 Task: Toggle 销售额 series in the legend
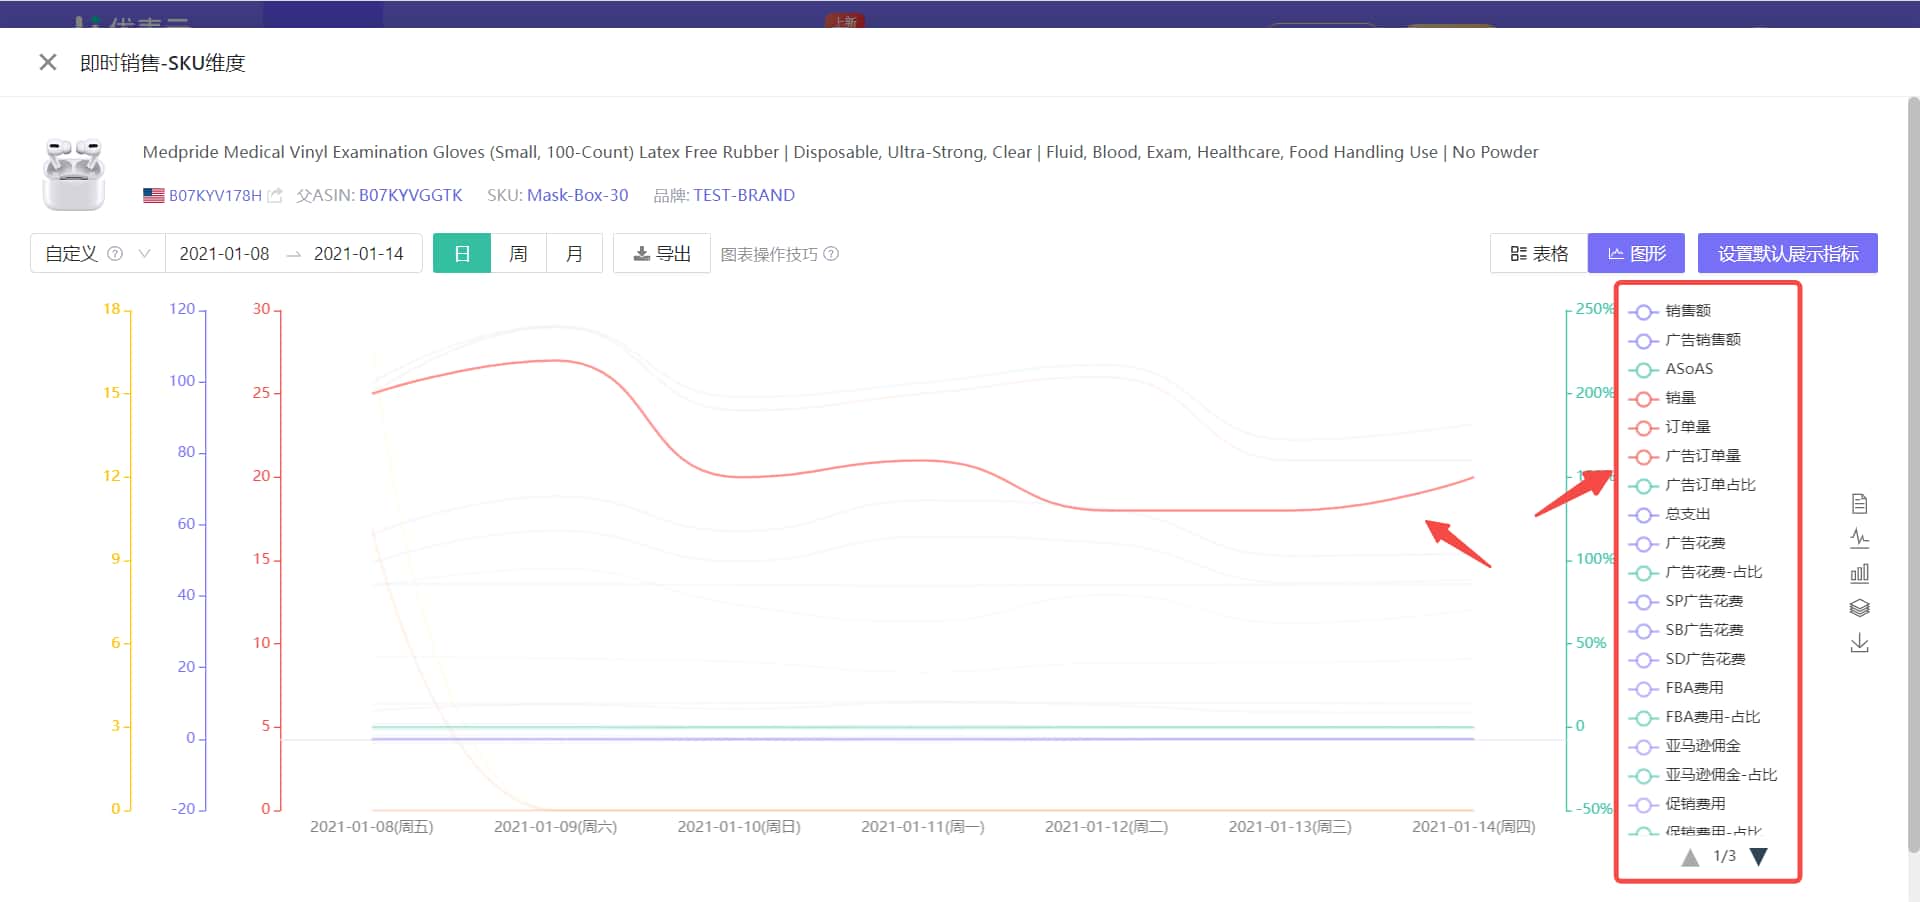pos(1687,311)
